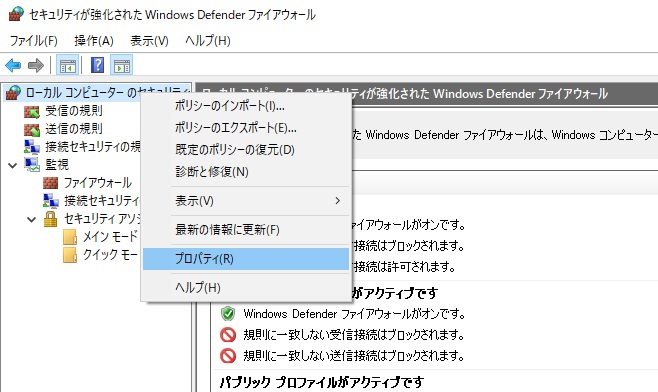The width and height of the screenshot is (658, 392).
Task: Toggle the action pane toolbar icon
Action: click(x=122, y=65)
